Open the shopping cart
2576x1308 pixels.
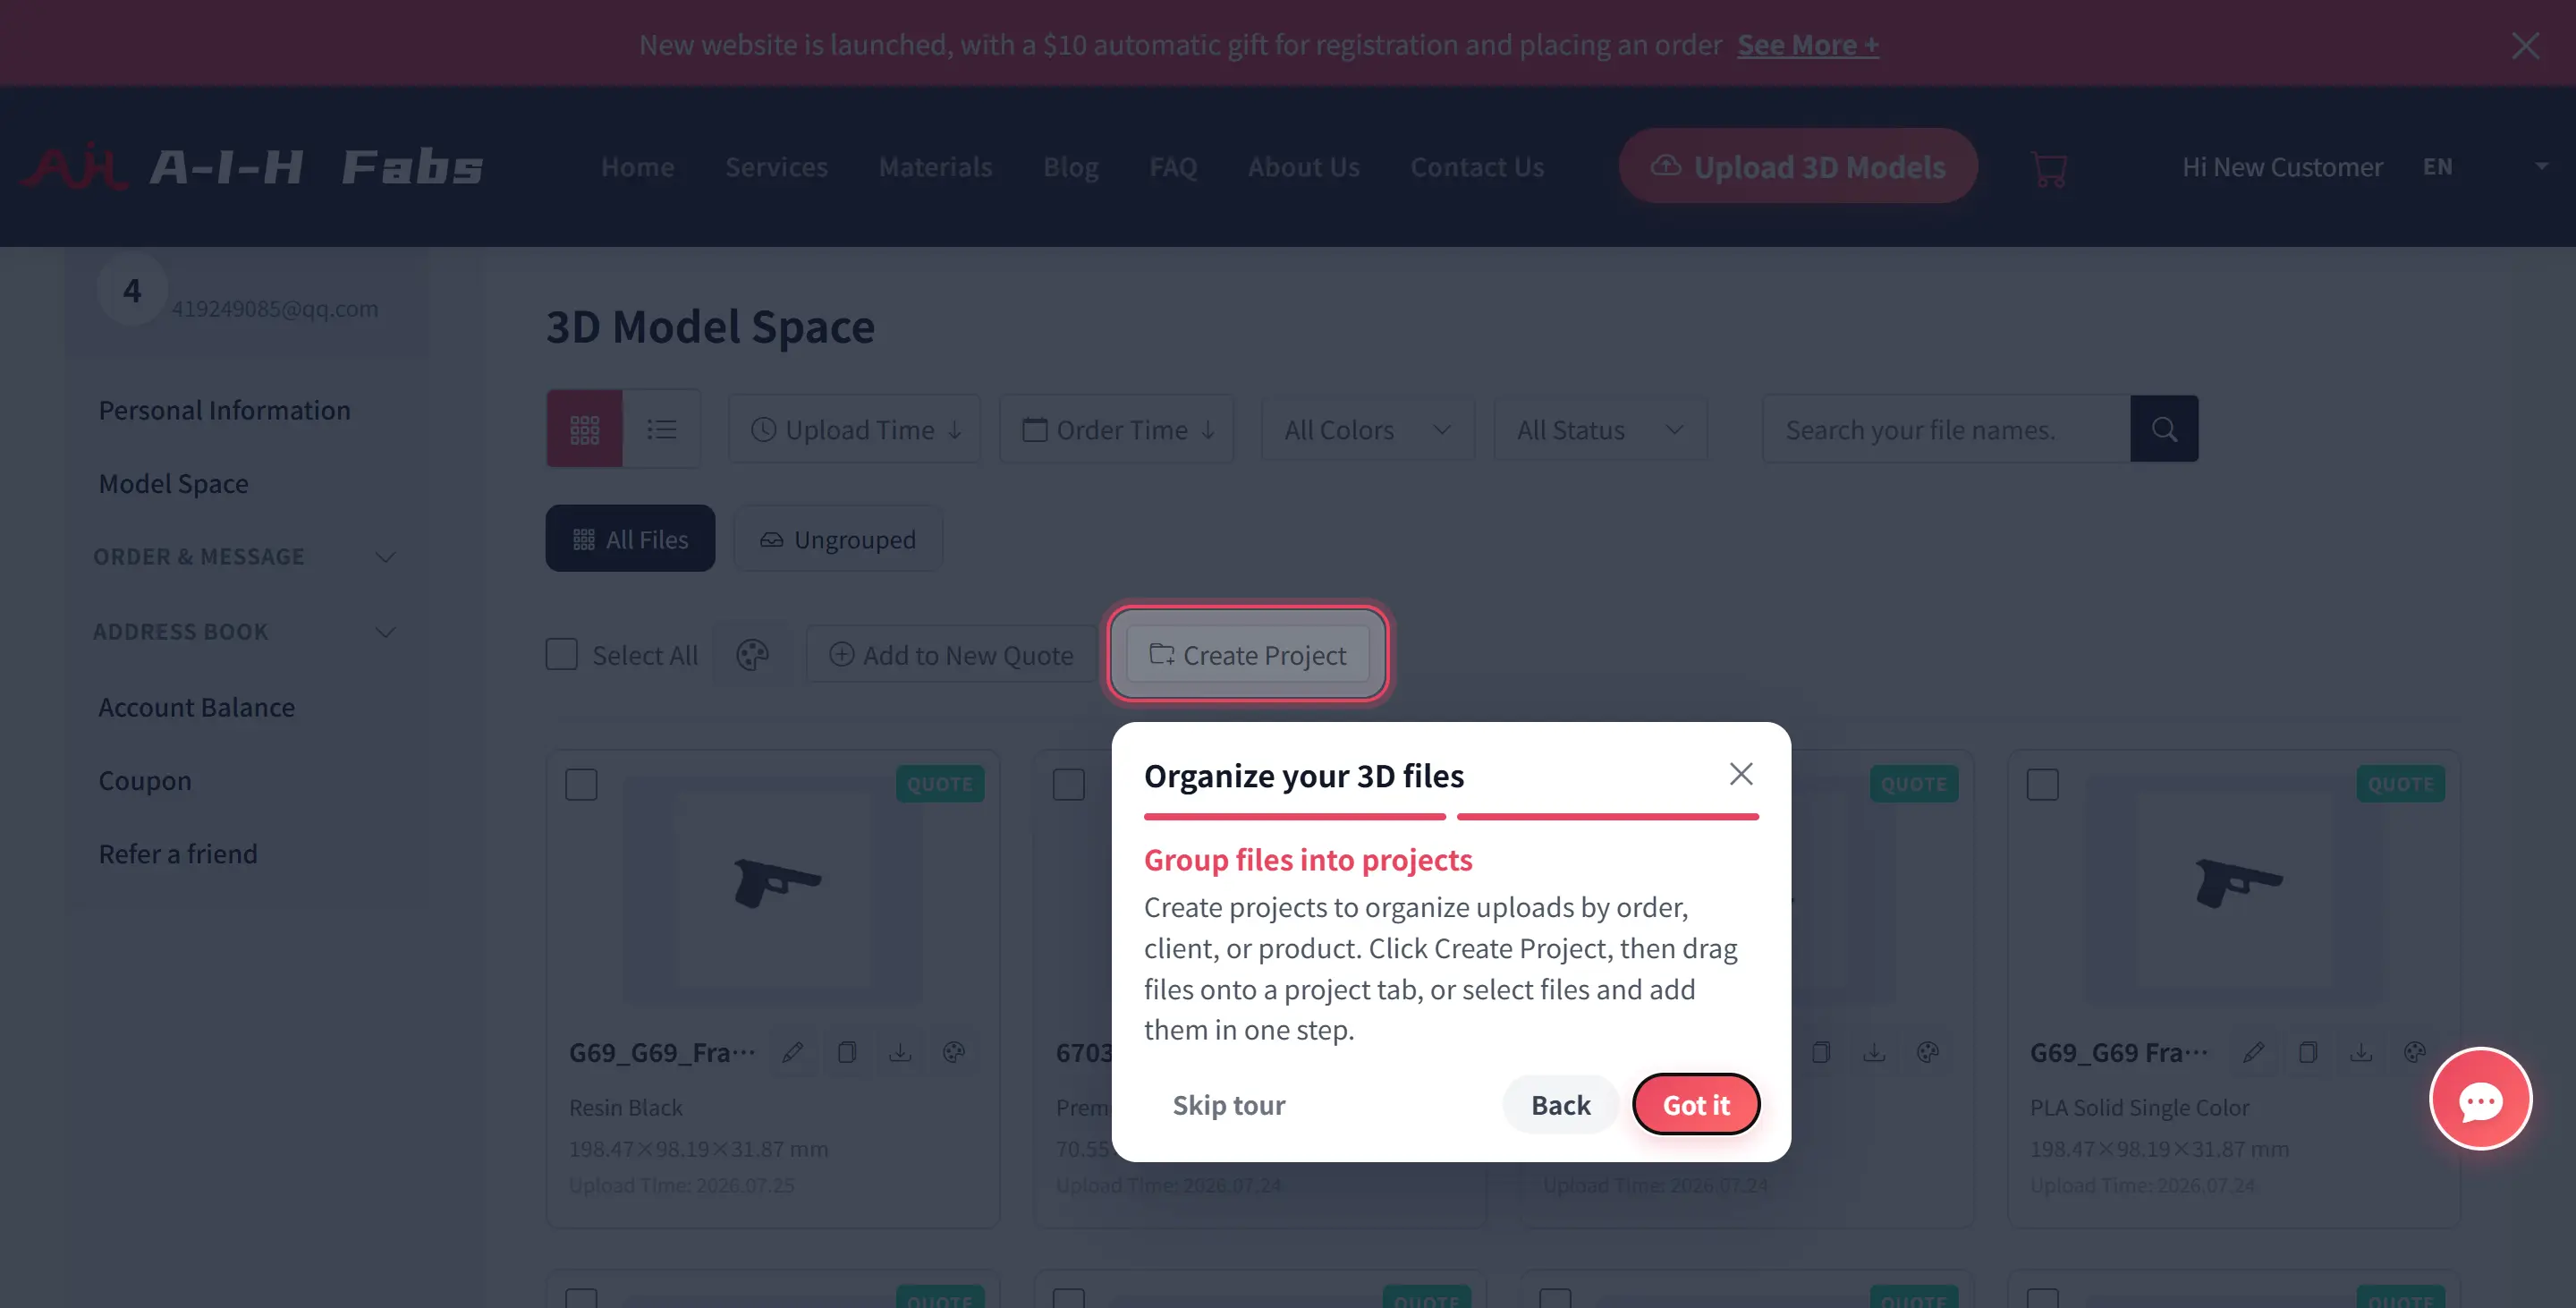[x=2049, y=168]
